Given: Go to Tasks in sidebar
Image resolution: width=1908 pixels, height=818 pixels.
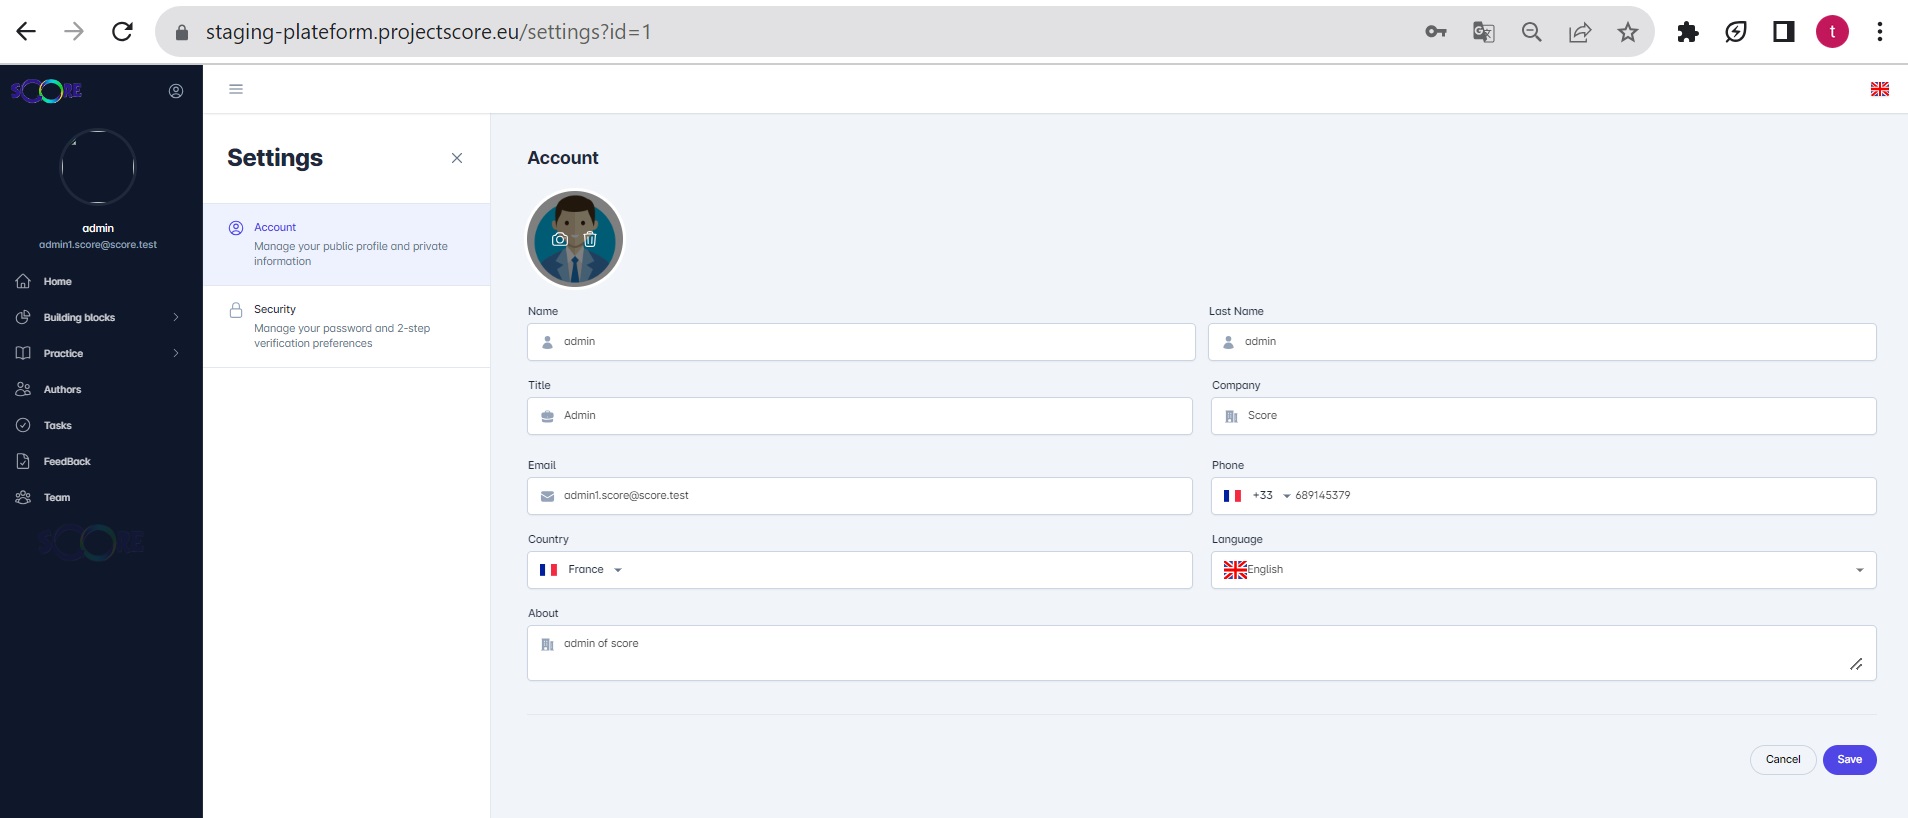Looking at the screenshot, I should pyautogui.click(x=57, y=426).
